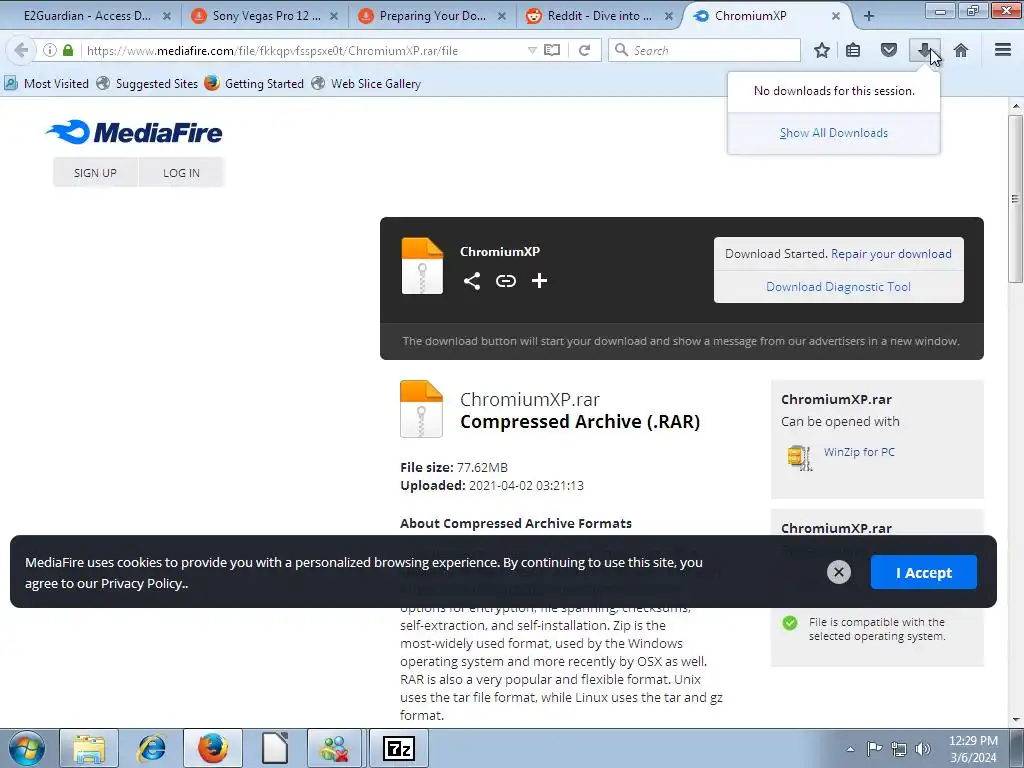Expand the URL history dropdown arrow
The image size is (1024, 768).
[x=532, y=50]
